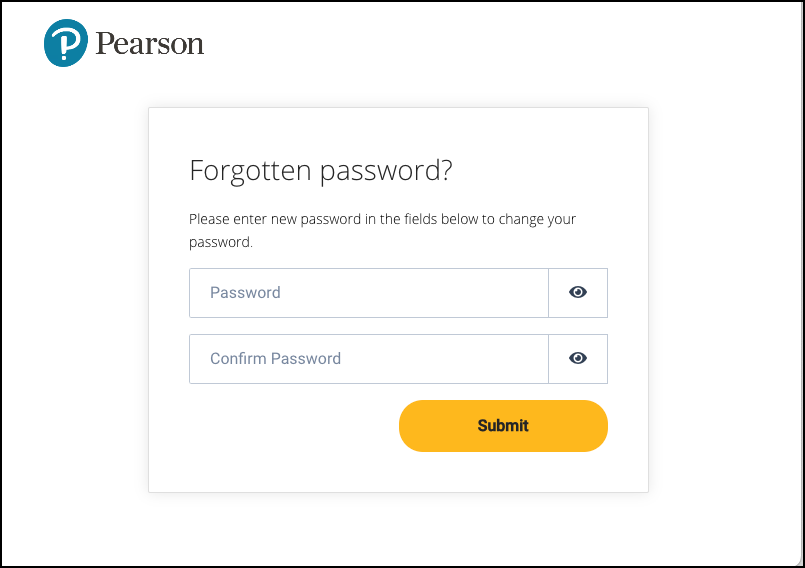Click the "Submit" label text
This screenshot has width=805, height=568.
point(503,426)
